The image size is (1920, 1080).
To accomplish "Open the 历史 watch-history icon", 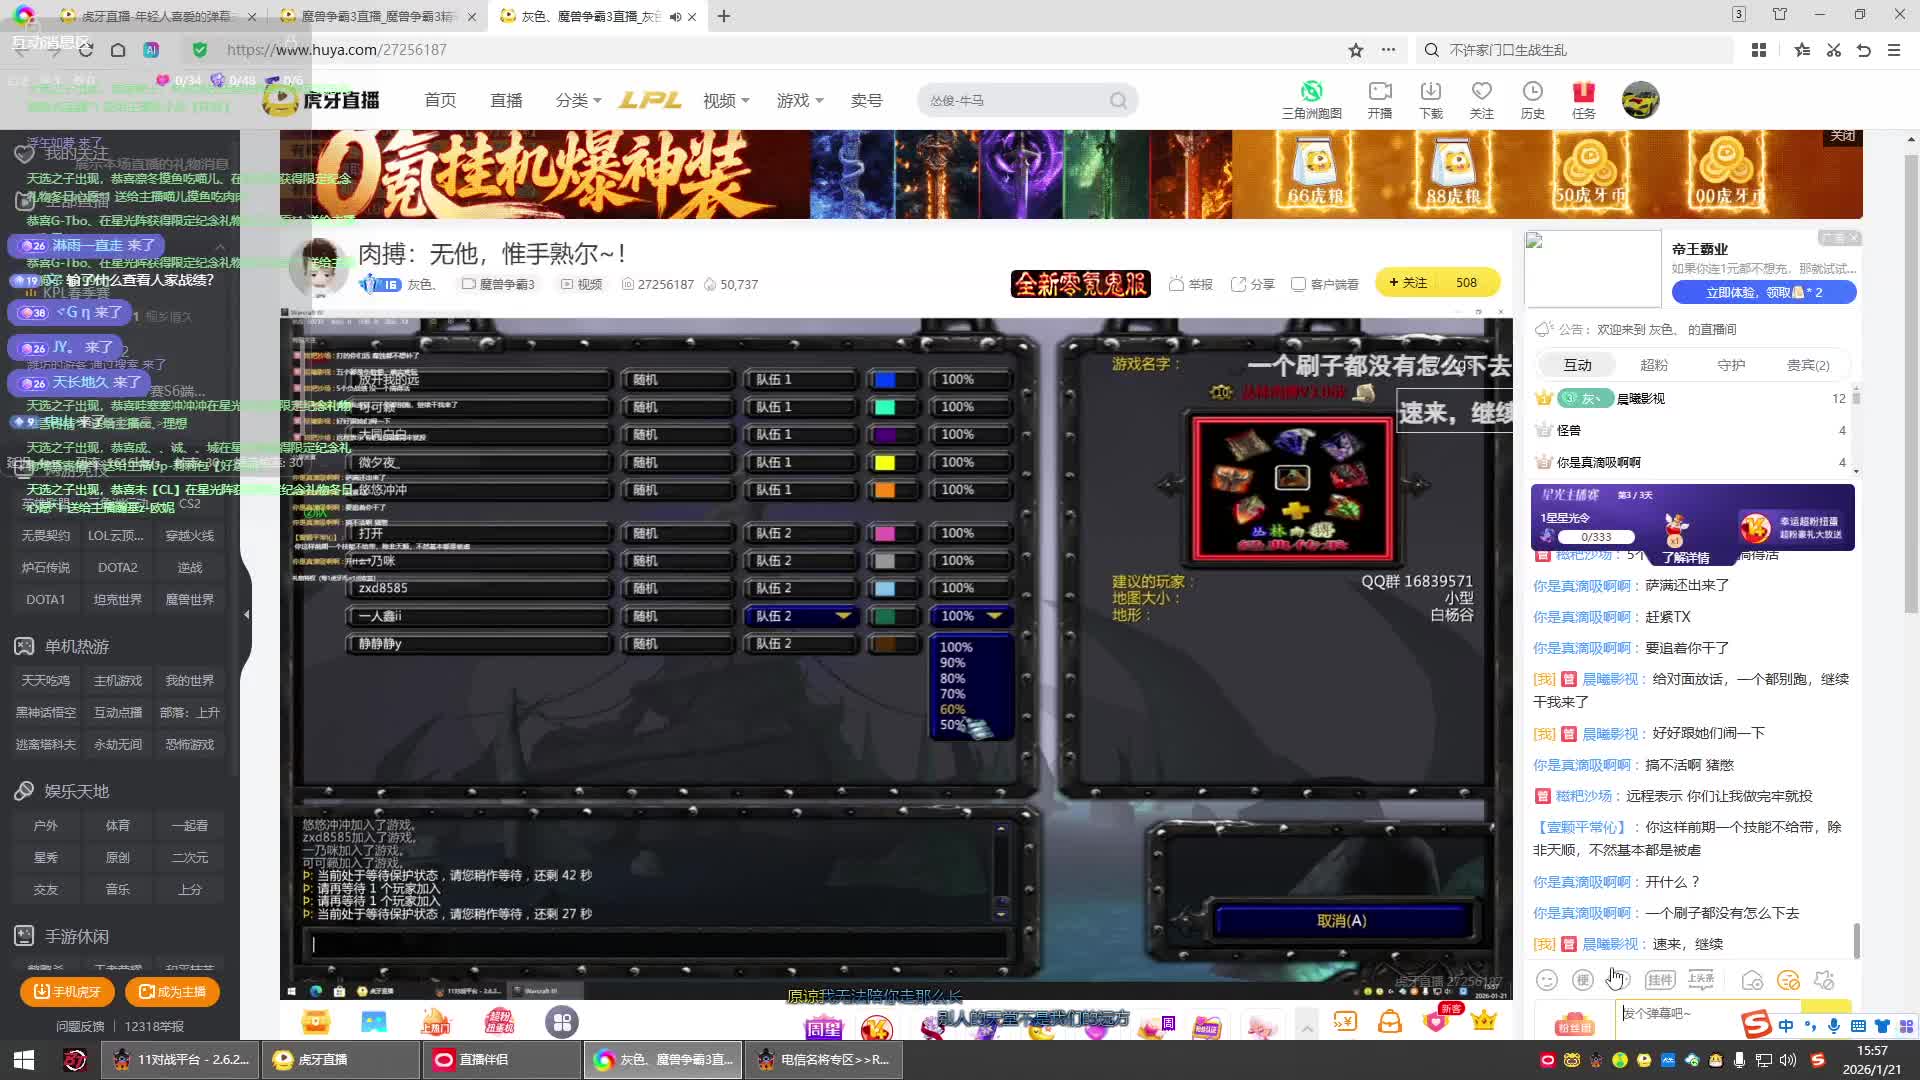I will 1532,92.
